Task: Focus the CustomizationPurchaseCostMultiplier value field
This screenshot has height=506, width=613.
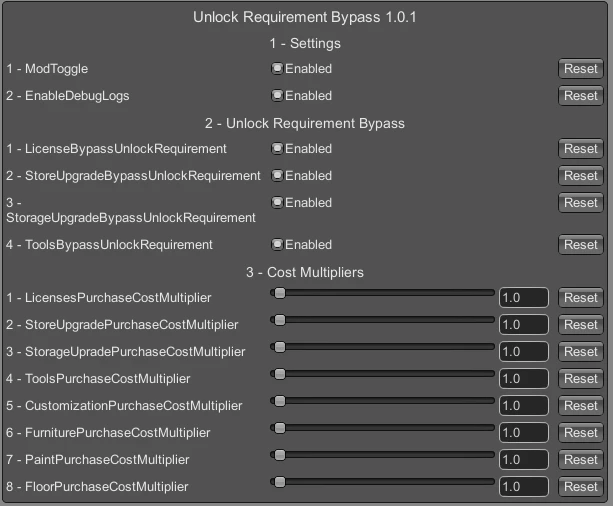Action: click(523, 406)
